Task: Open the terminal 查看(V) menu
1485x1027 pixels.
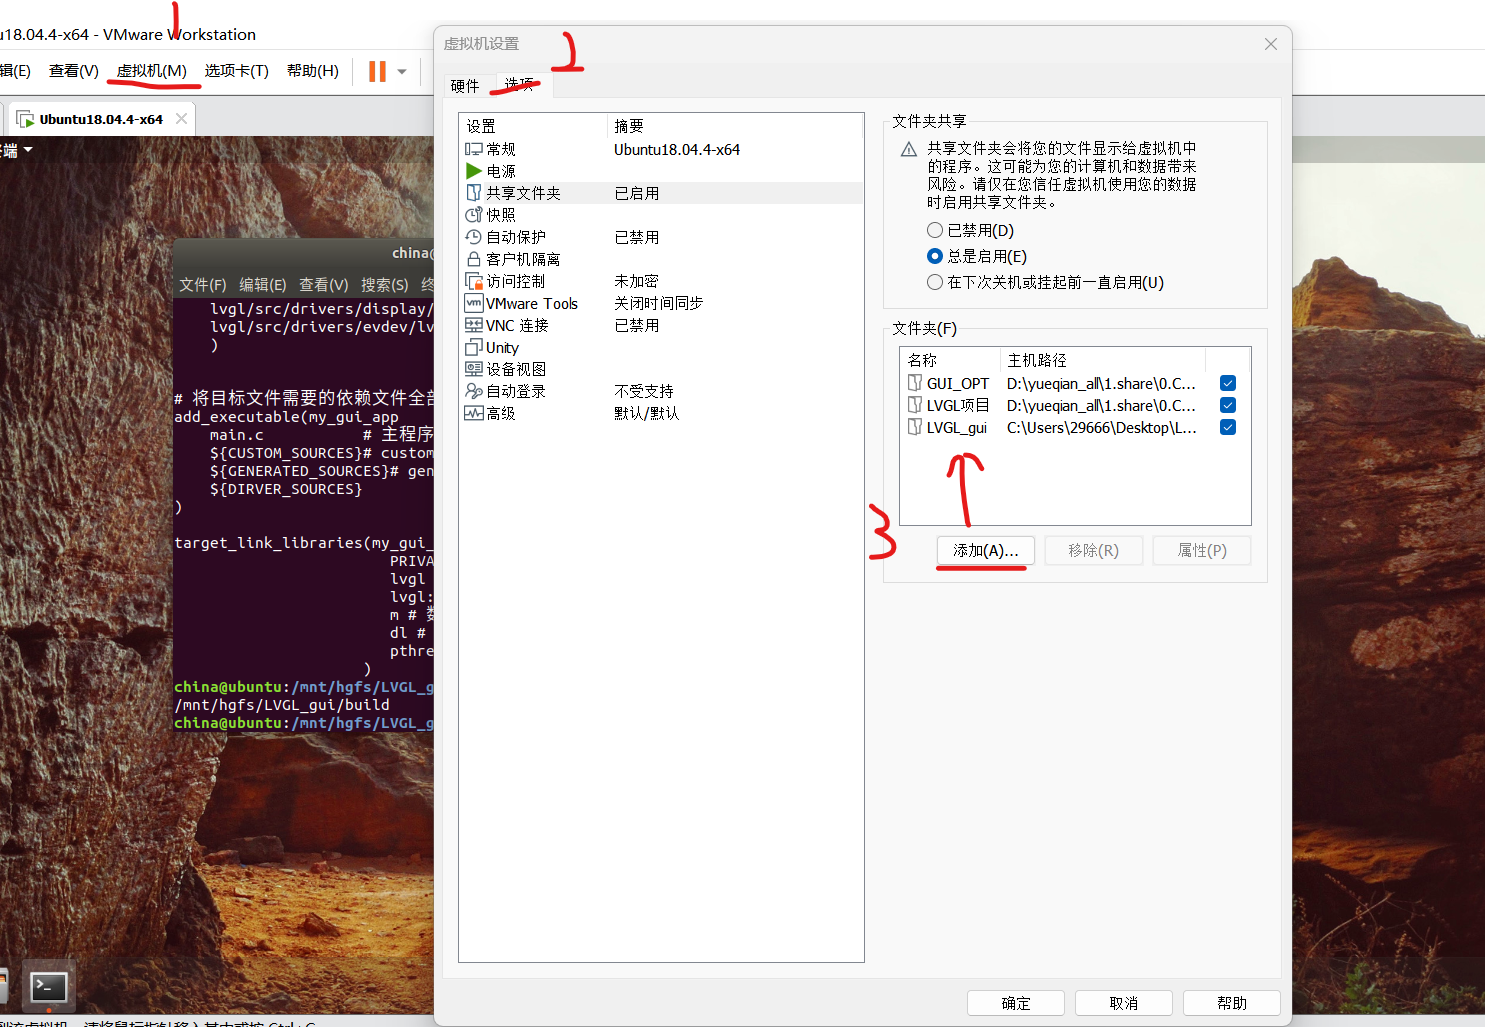Action: [324, 285]
